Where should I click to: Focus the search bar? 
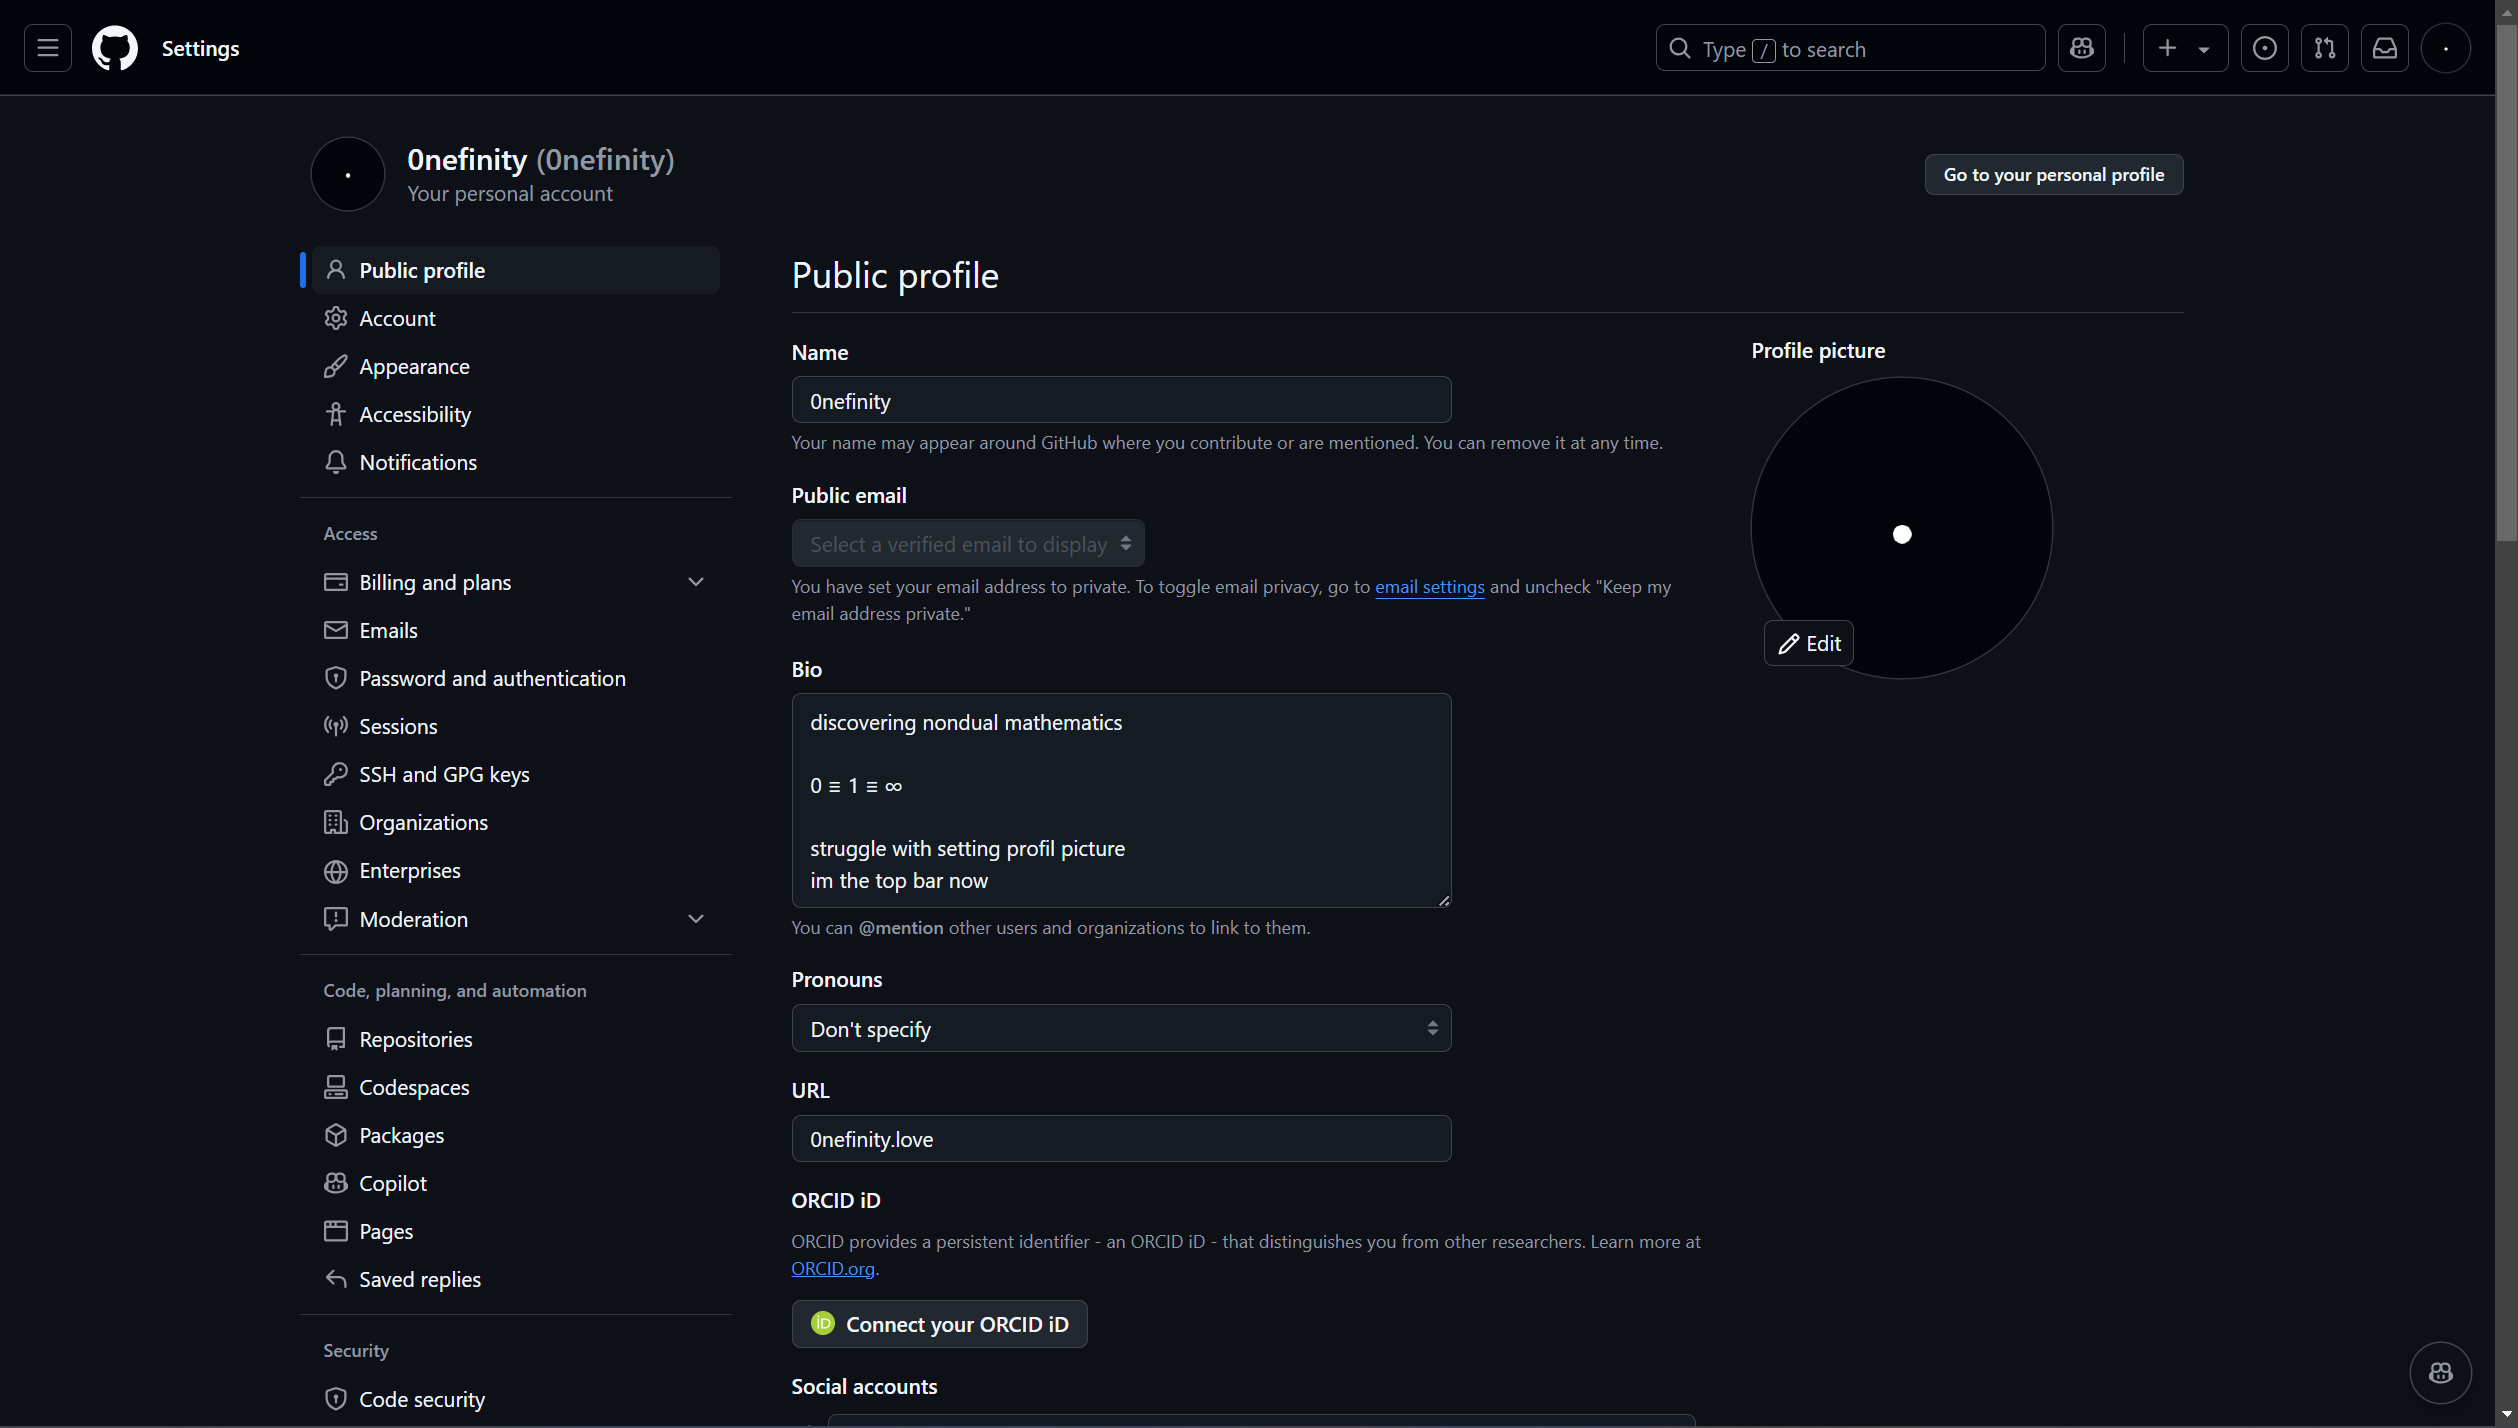pos(1850,48)
